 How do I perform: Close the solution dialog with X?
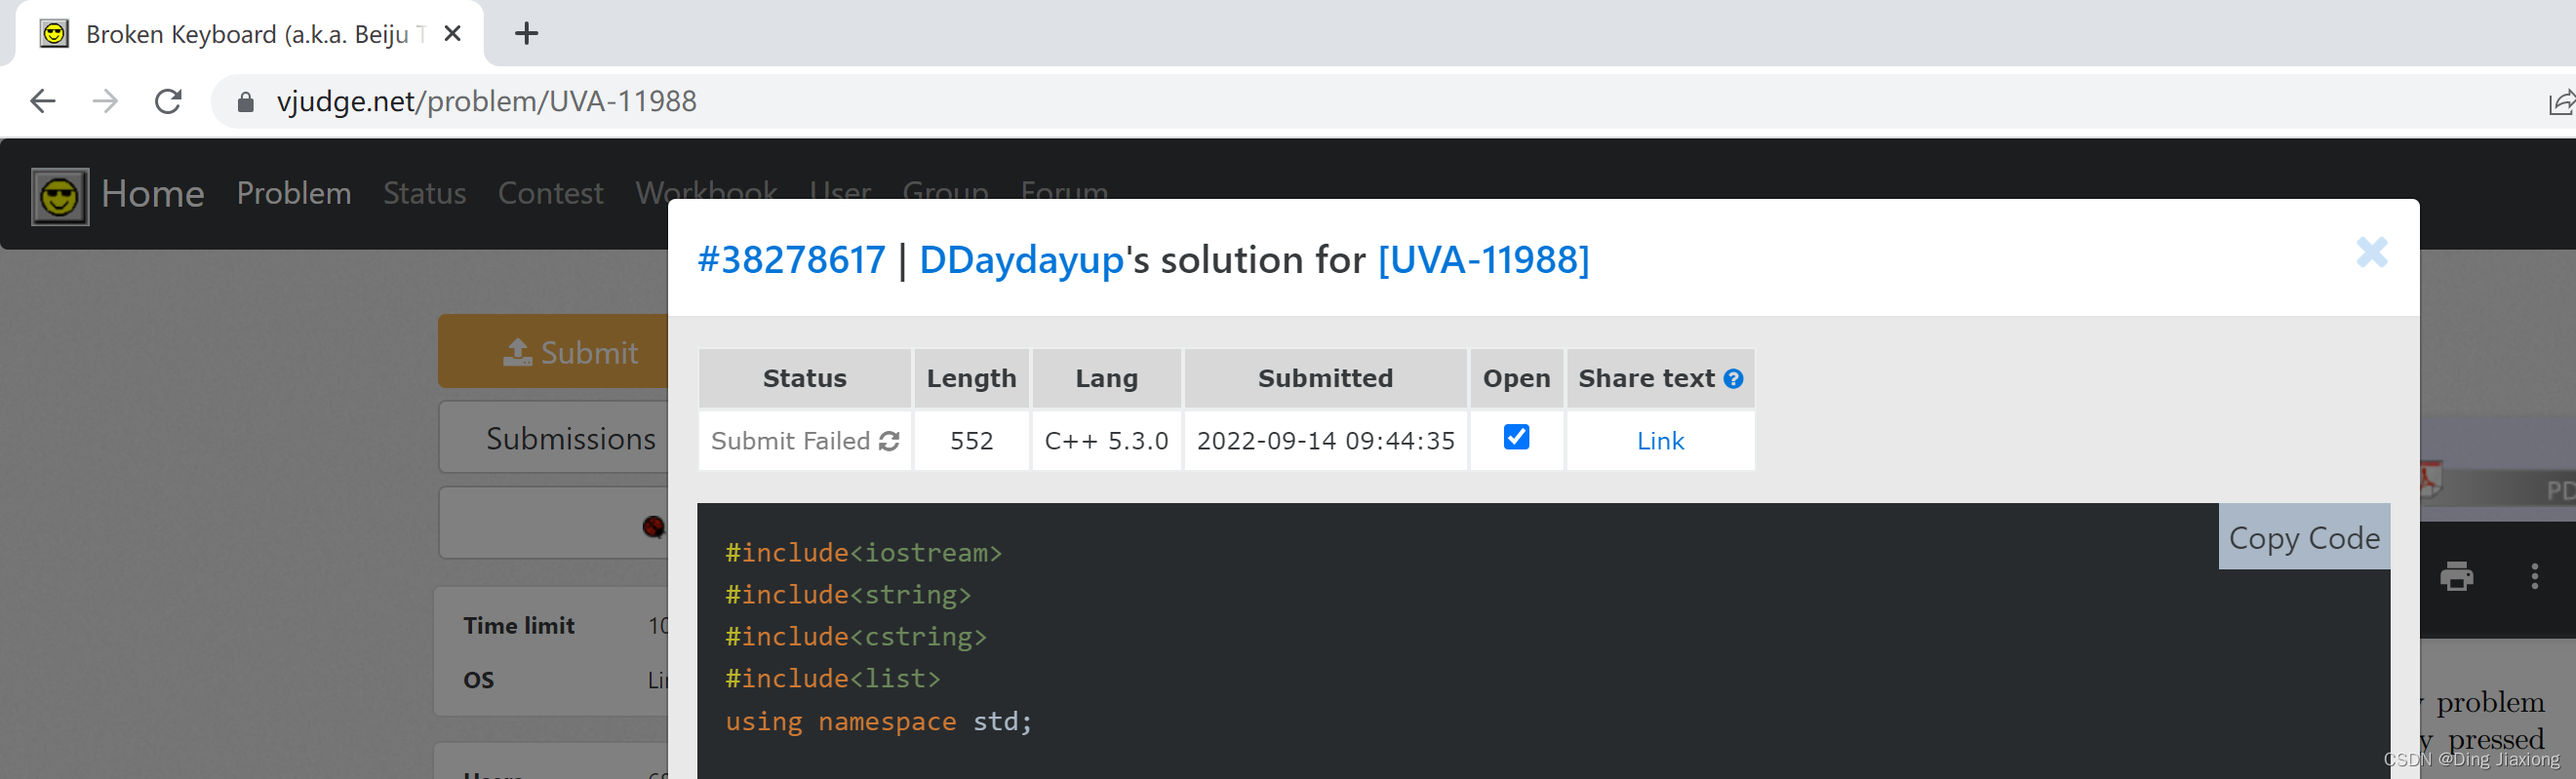(2371, 252)
